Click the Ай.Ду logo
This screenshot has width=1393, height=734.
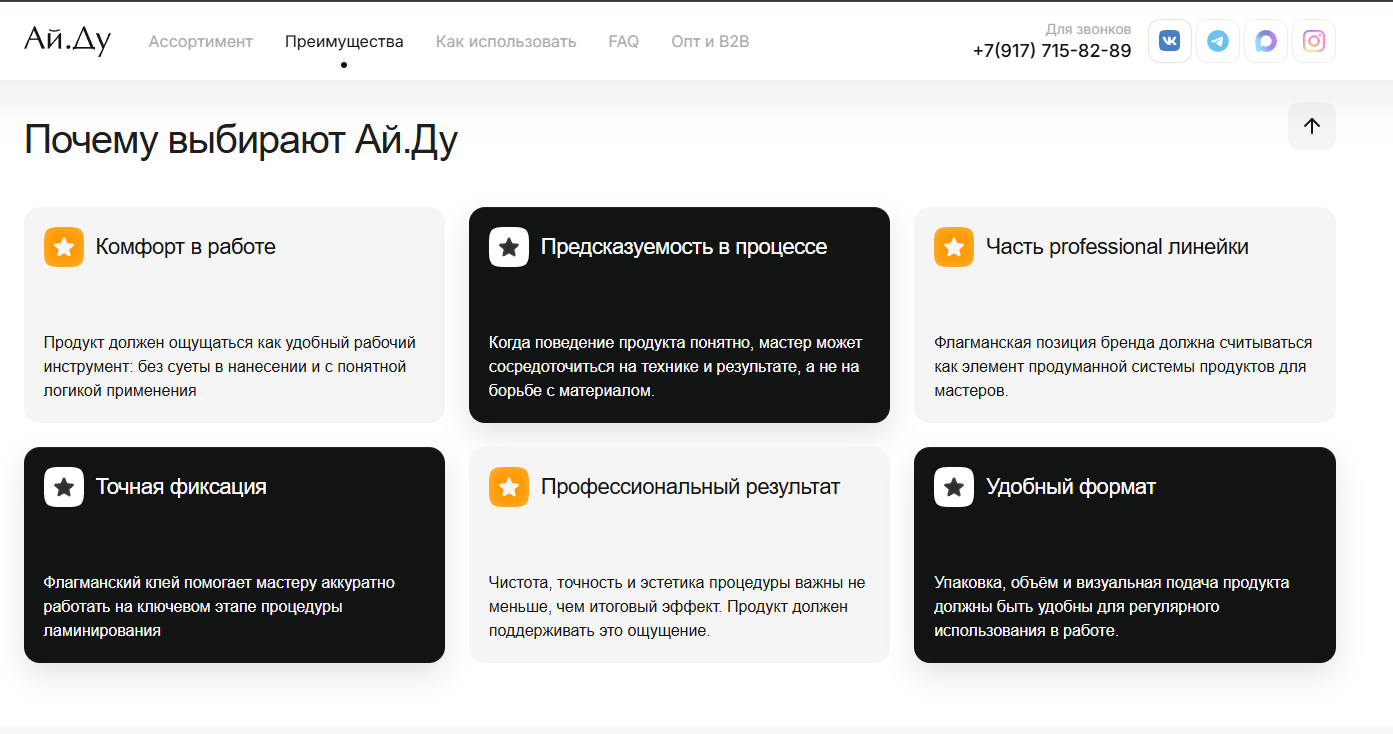67,40
